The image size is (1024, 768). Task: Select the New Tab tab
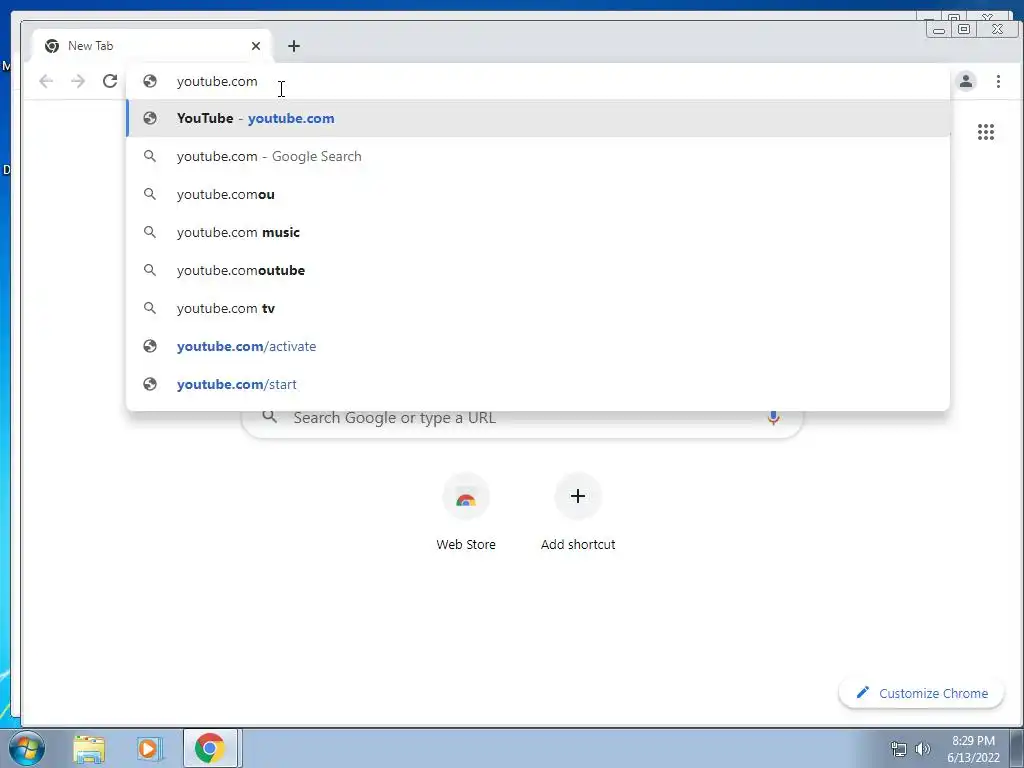coord(152,46)
